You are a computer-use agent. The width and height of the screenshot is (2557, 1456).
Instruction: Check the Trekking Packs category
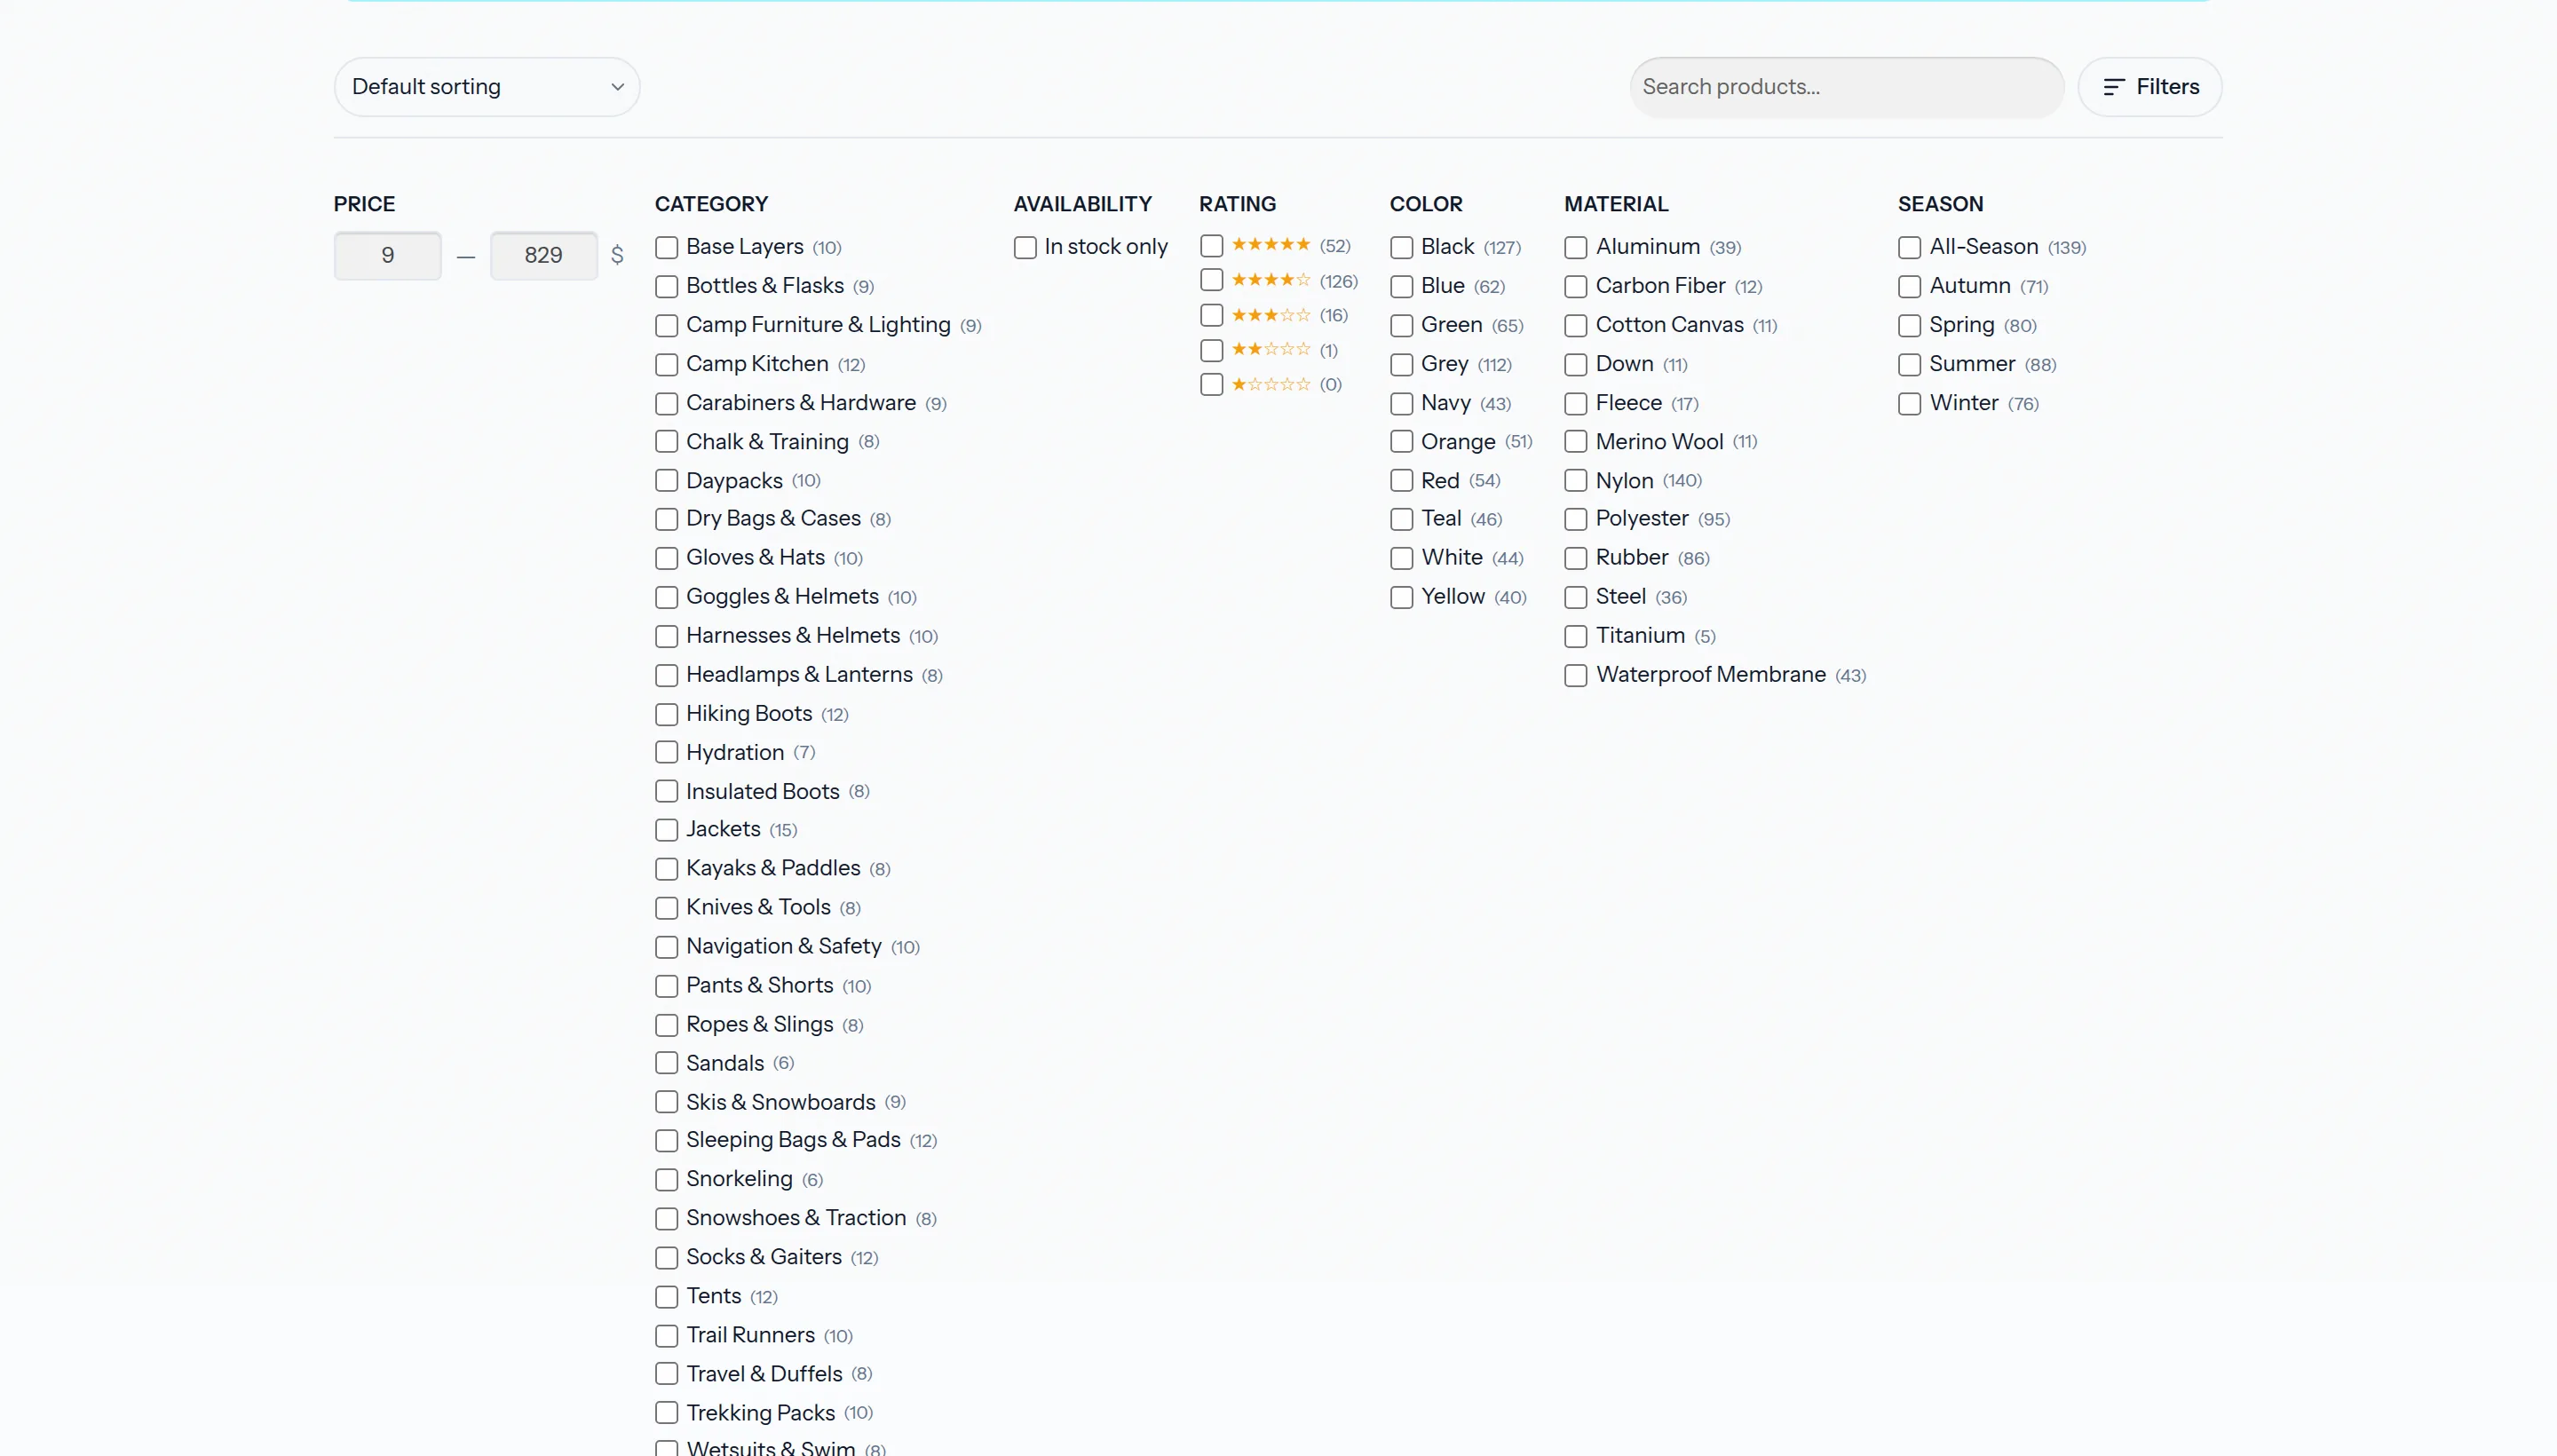click(667, 1413)
